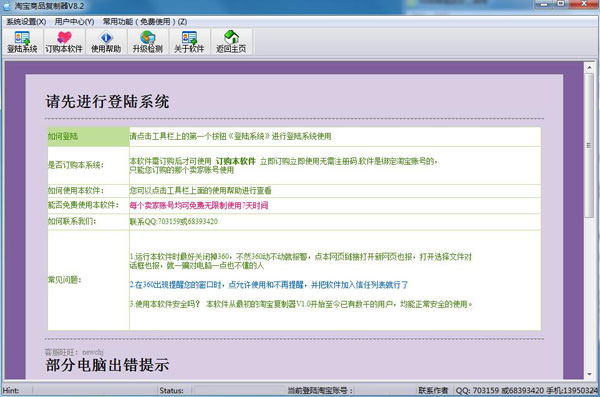Click the 常见问题 row label
The width and height of the screenshot is (600, 397).
64,280
